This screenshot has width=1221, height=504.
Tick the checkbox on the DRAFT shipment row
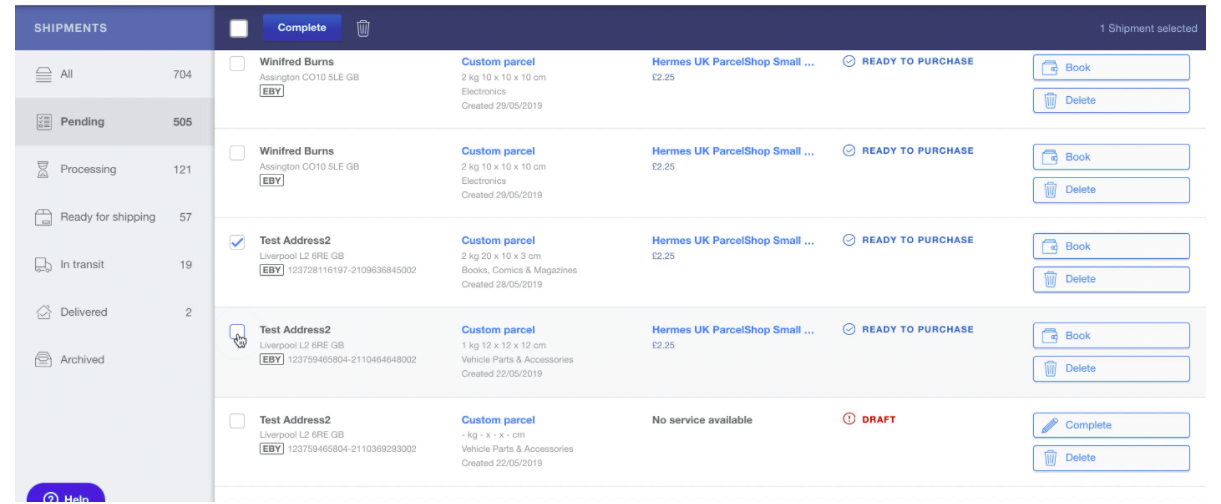coord(237,421)
